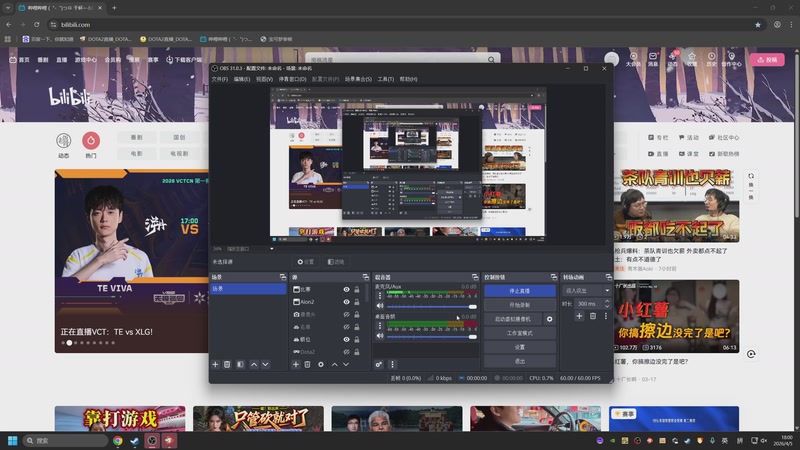800x450 pixels.
Task: Open scene filters icon in Scenes panel
Action: click(240, 364)
